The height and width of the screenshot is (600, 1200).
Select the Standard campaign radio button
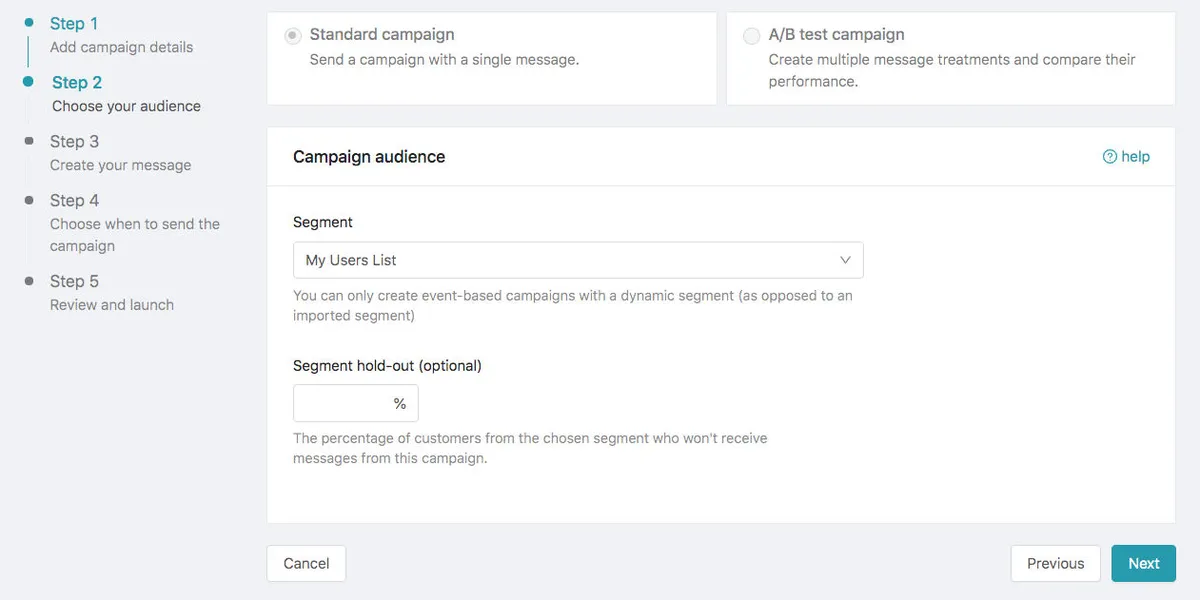pyautogui.click(x=292, y=36)
